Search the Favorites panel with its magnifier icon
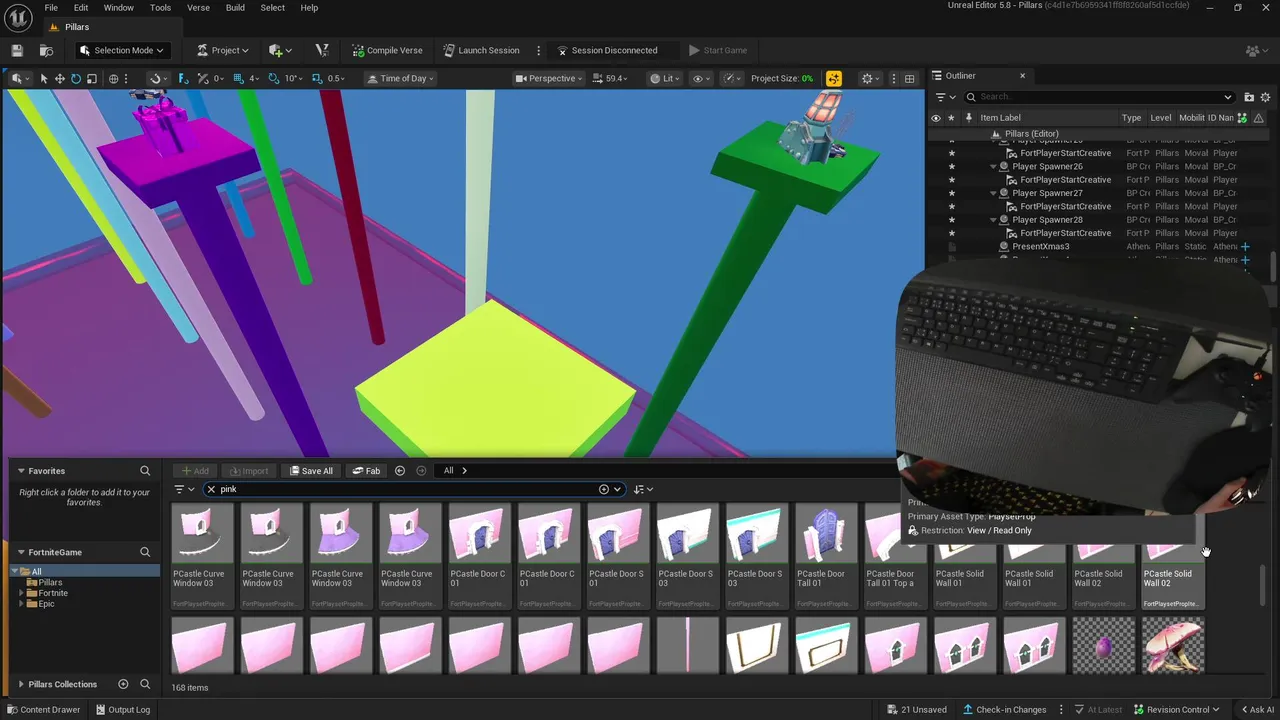Viewport: 1280px width, 720px height. coord(145,471)
